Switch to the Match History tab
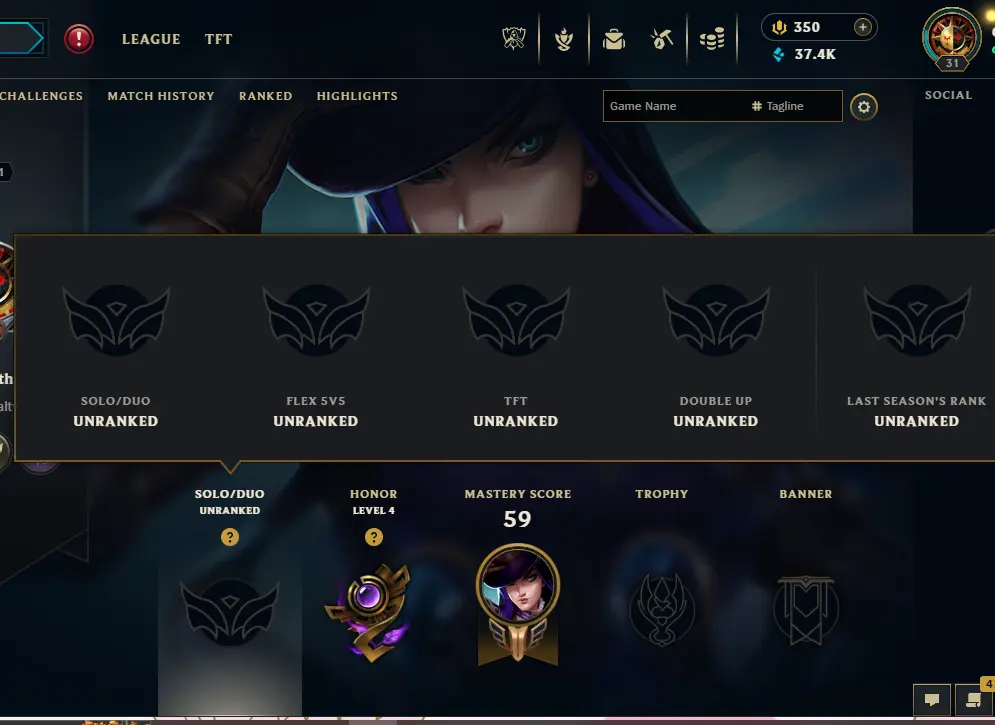The image size is (995, 725). (161, 96)
